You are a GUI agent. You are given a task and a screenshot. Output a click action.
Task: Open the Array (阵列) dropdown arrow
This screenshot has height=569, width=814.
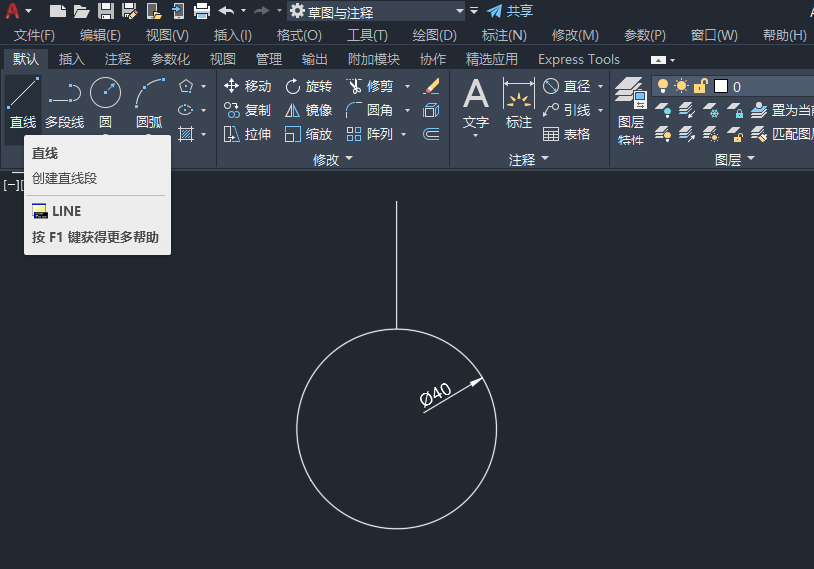click(403, 134)
